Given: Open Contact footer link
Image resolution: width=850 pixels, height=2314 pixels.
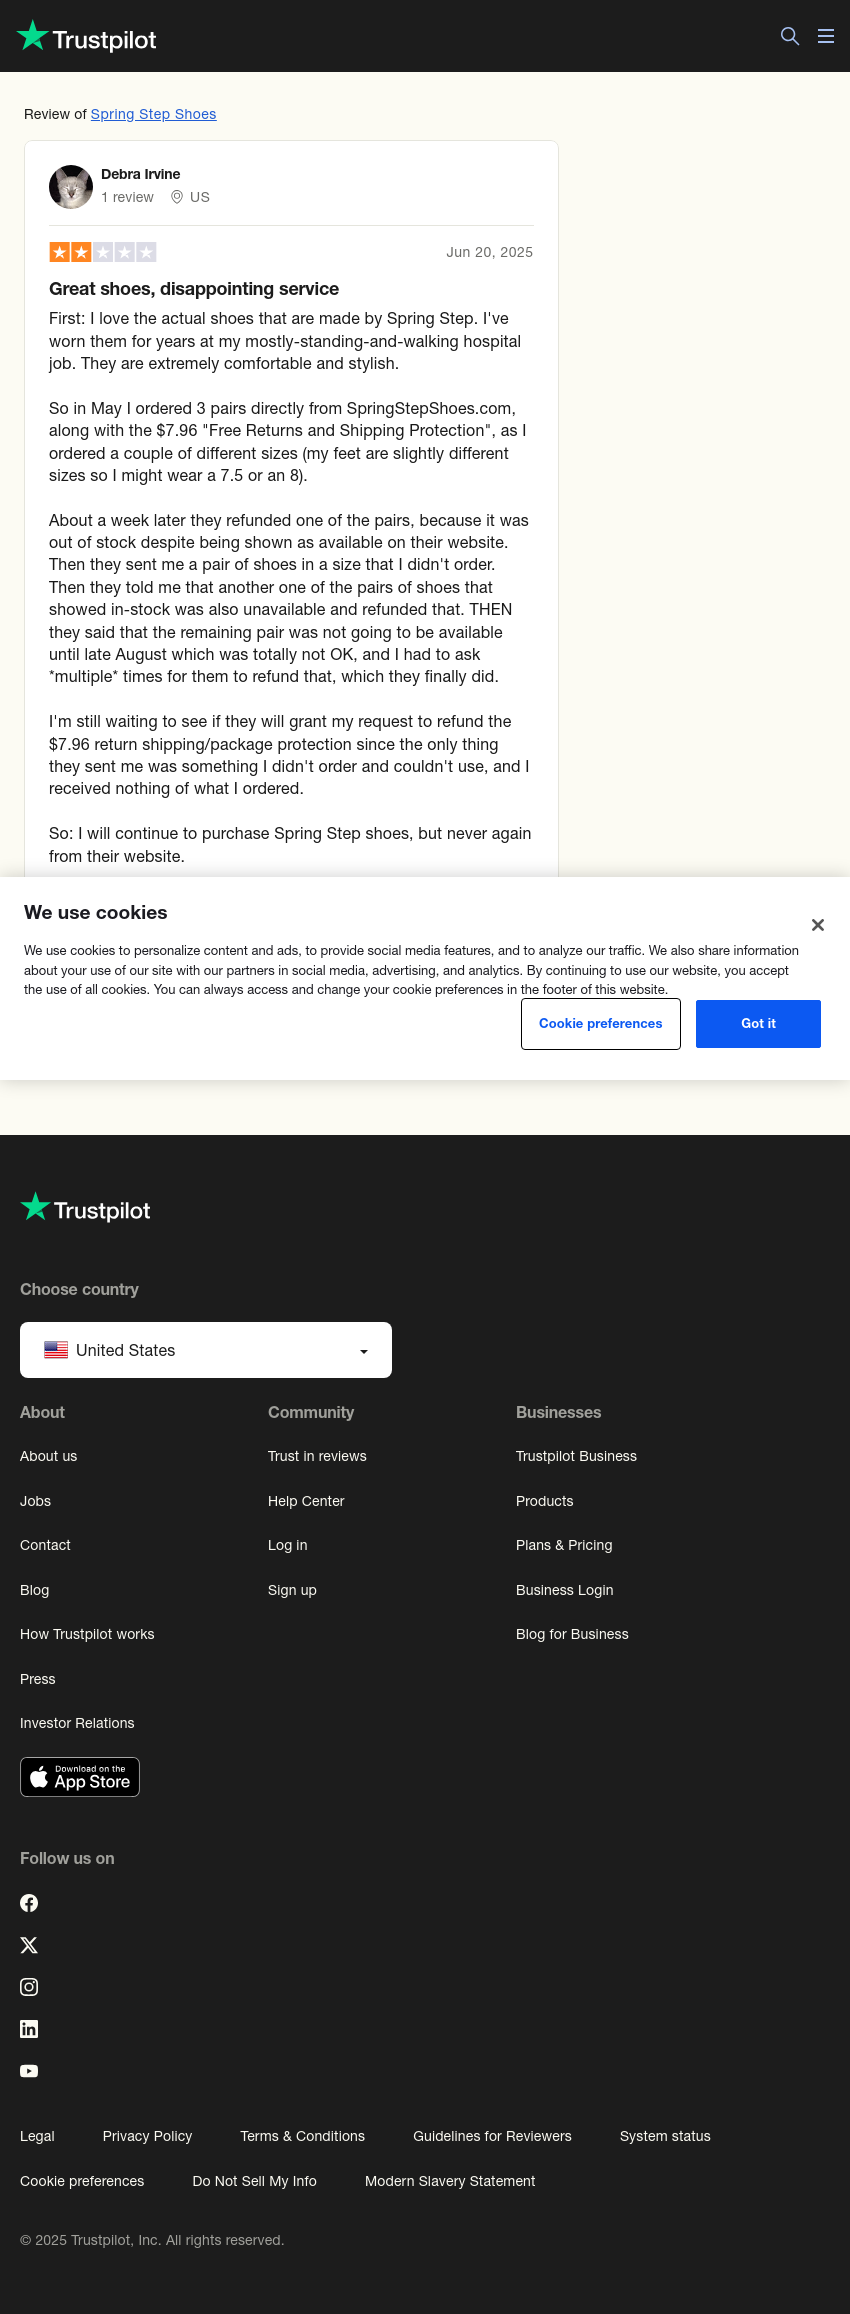Looking at the screenshot, I should (45, 1545).
